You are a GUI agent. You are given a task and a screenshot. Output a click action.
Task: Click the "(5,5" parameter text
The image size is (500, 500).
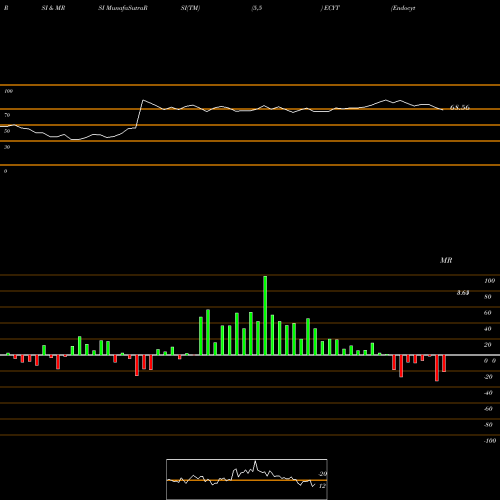pyautogui.click(x=257, y=8)
